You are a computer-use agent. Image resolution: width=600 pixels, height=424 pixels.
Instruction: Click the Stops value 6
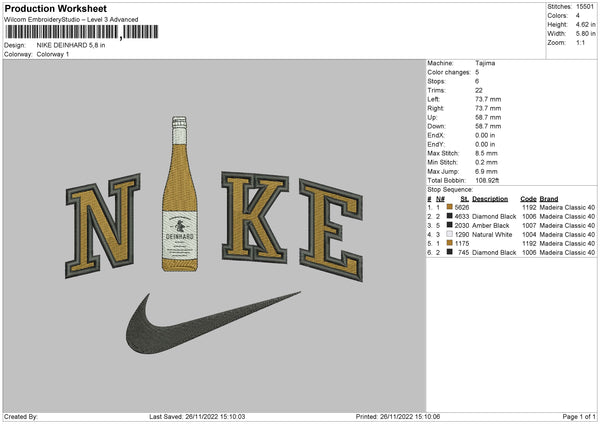(477, 81)
